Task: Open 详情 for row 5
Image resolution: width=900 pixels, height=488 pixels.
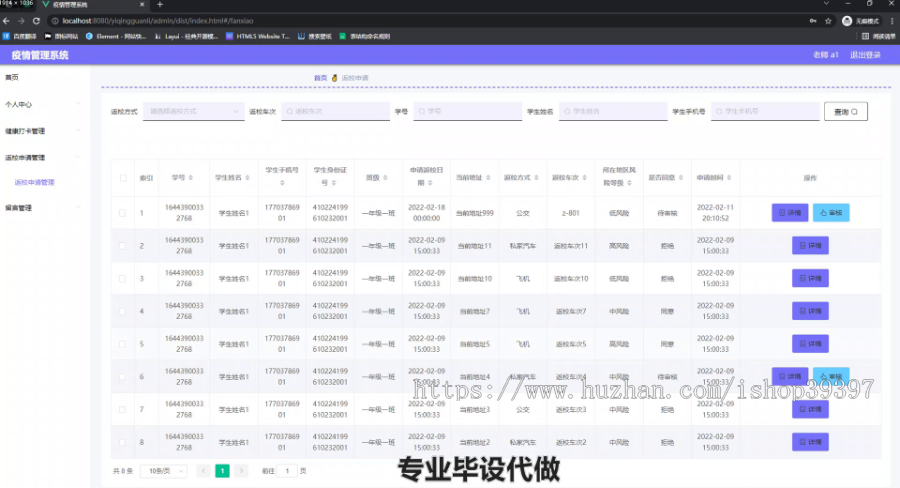Action: (x=810, y=344)
